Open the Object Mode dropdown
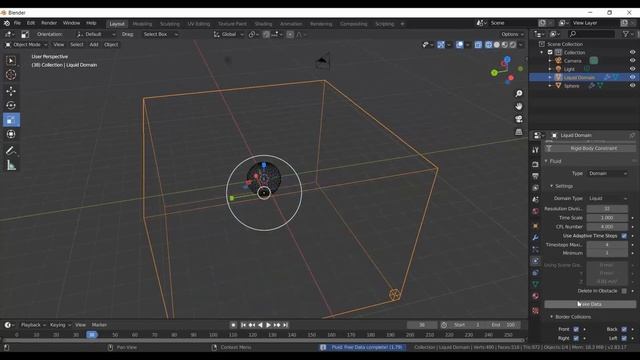The image size is (640, 360). (26, 44)
